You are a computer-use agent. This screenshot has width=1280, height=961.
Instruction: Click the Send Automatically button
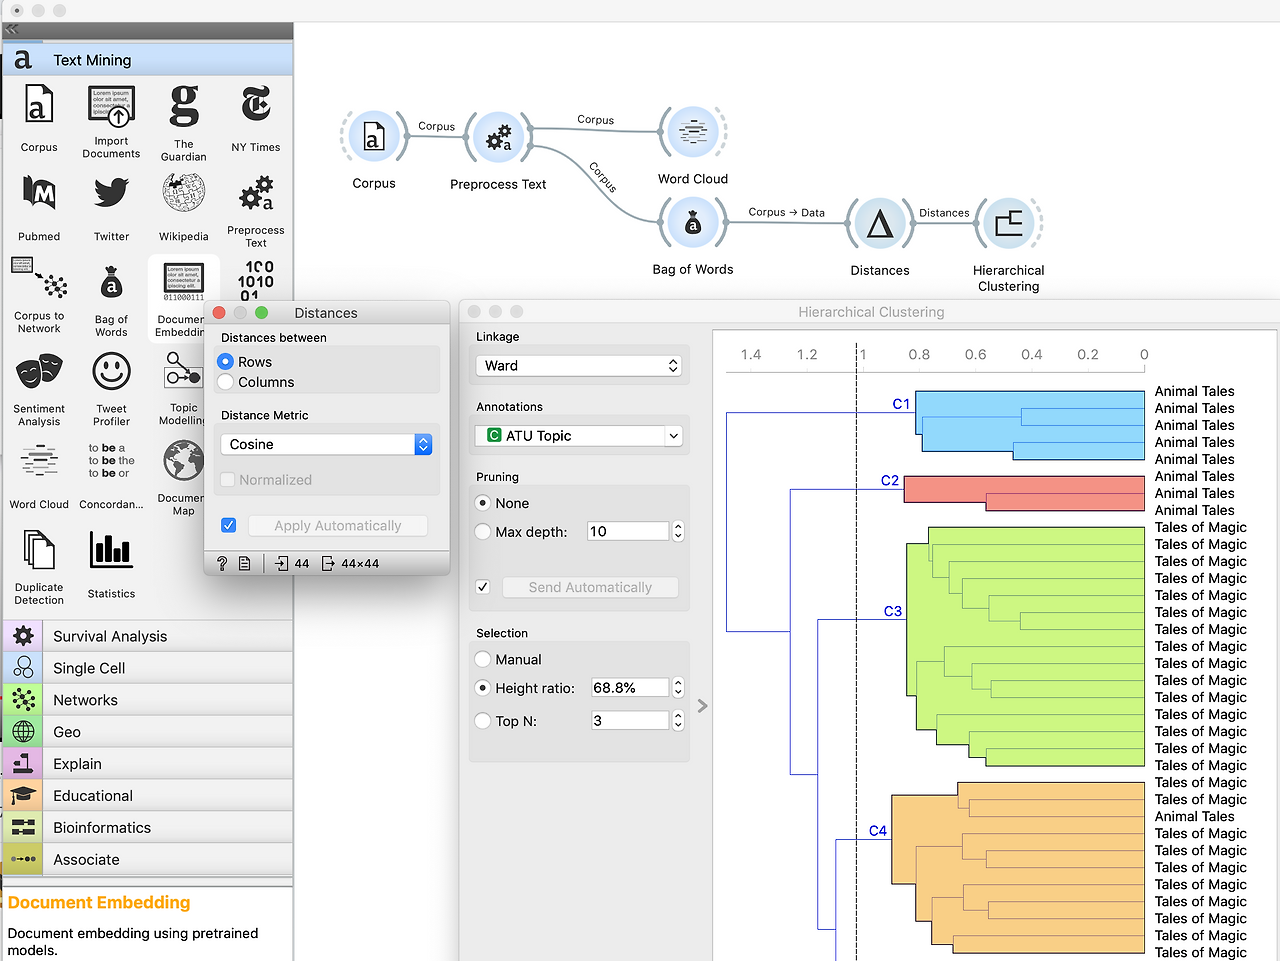coord(590,588)
